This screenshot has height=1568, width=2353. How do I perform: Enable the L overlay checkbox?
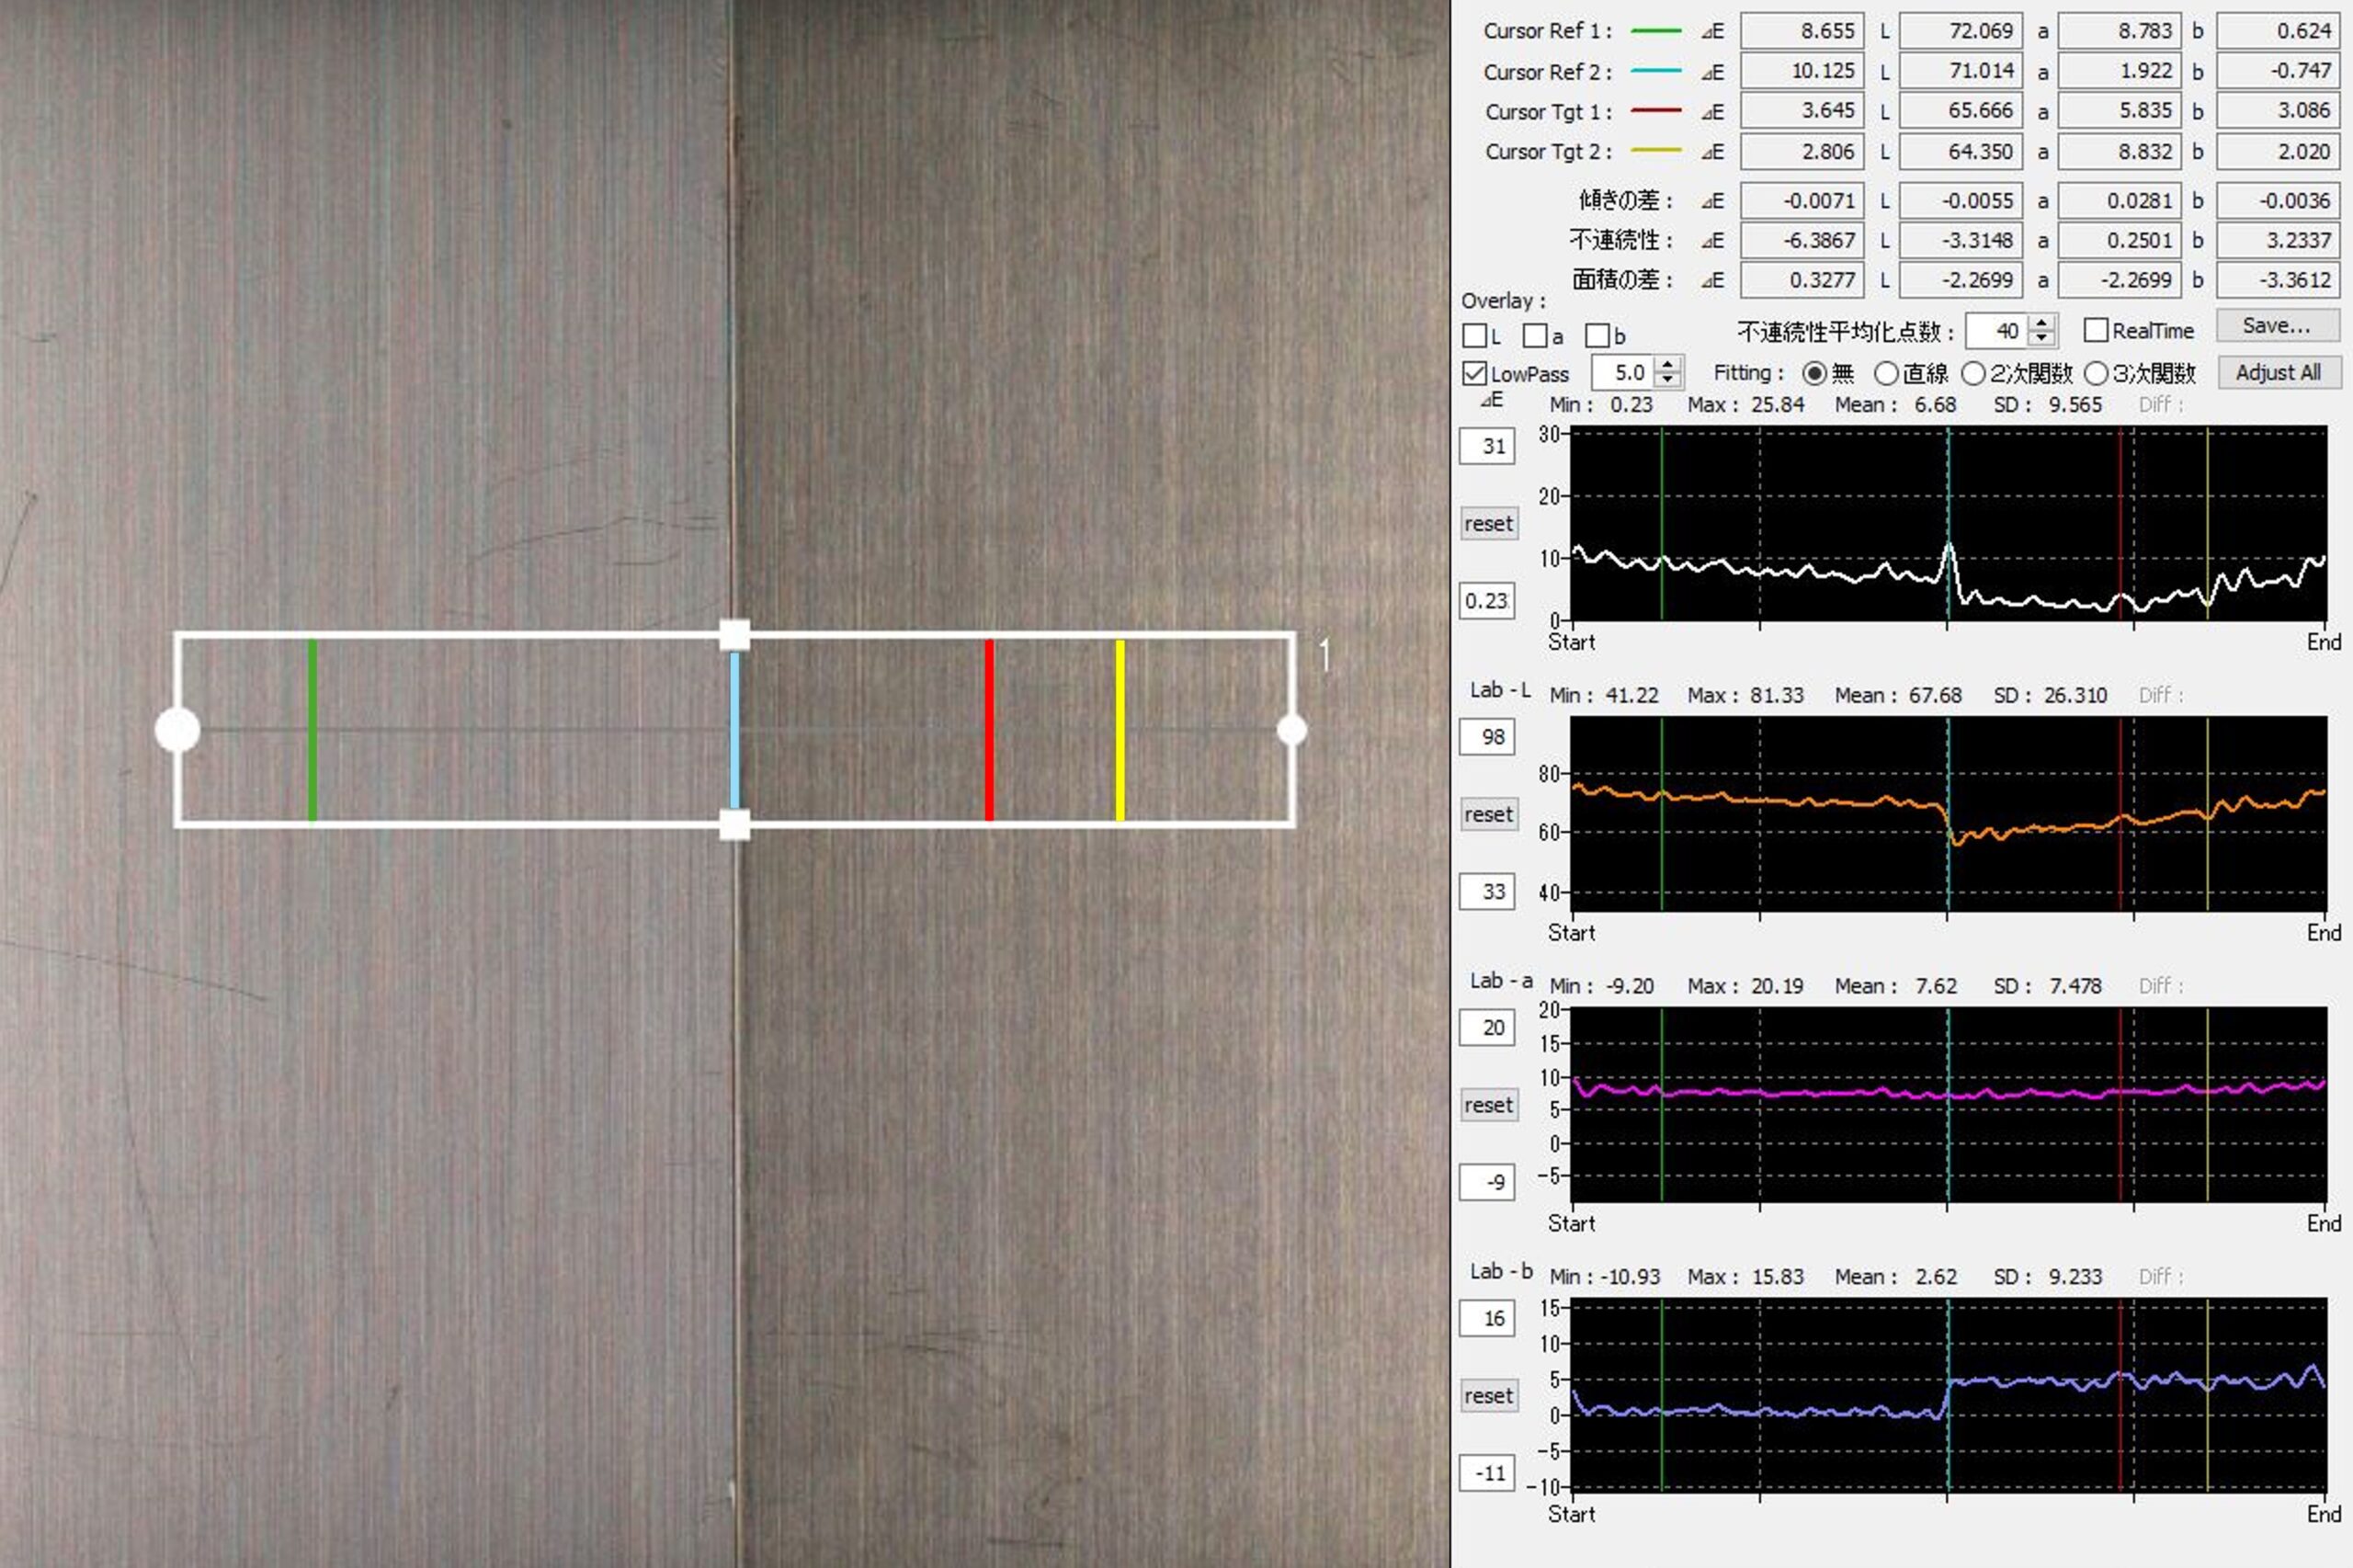[1474, 335]
